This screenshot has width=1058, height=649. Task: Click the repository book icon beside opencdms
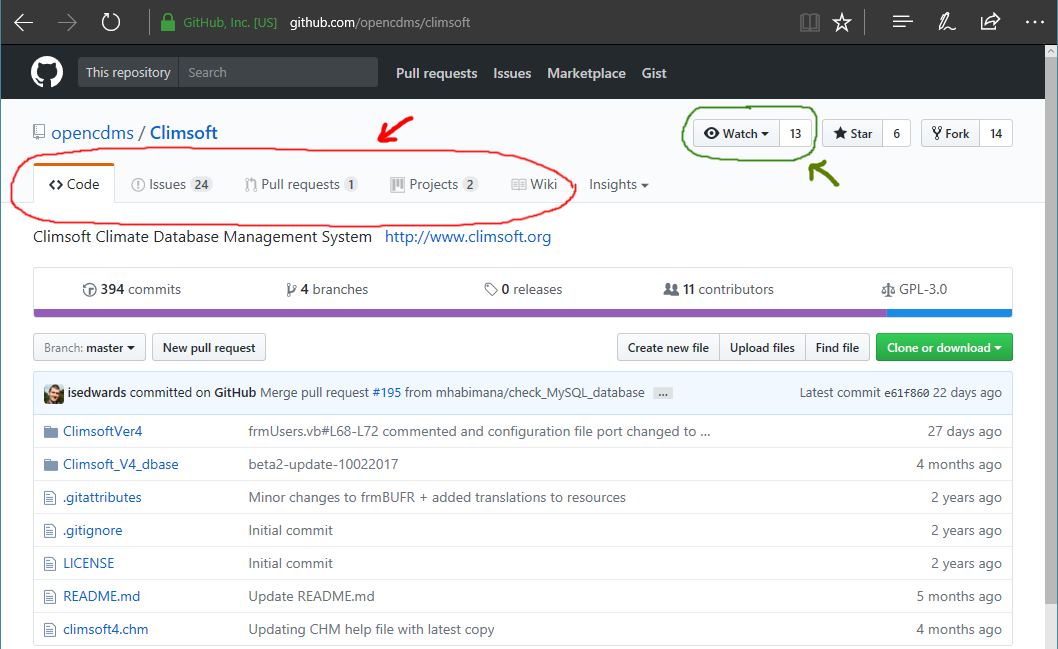coord(39,132)
